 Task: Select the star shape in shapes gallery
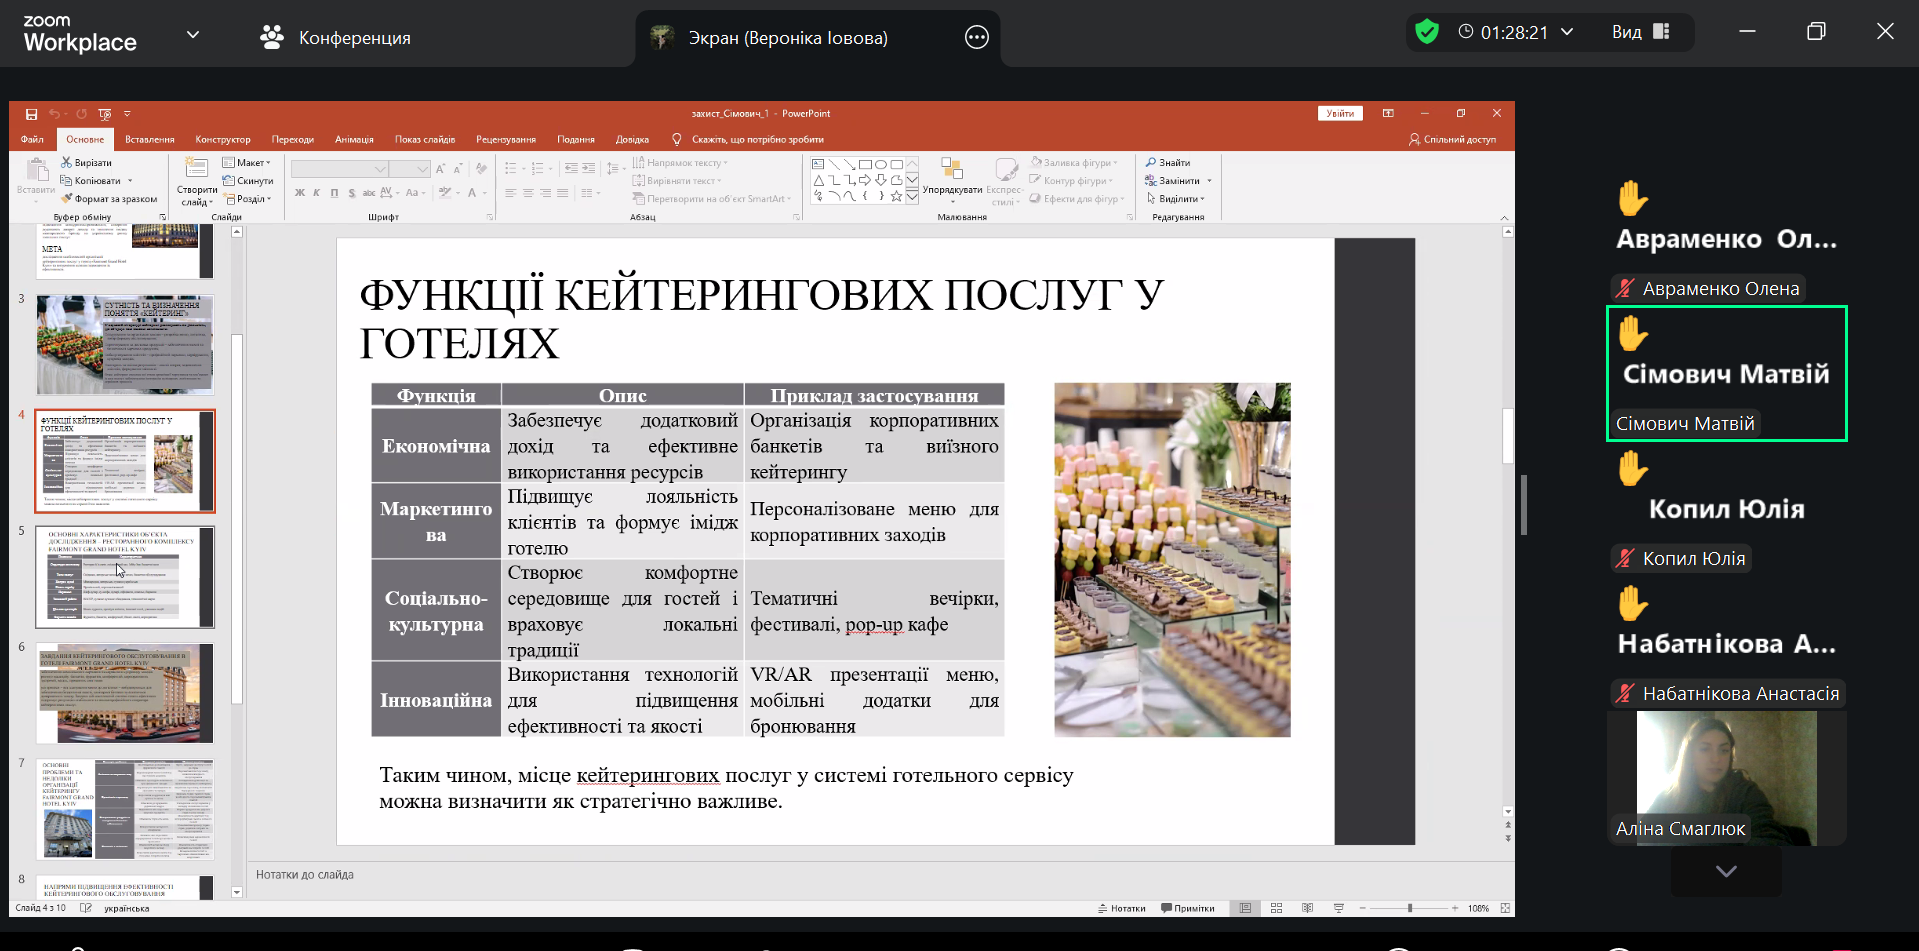pyautogui.click(x=896, y=196)
